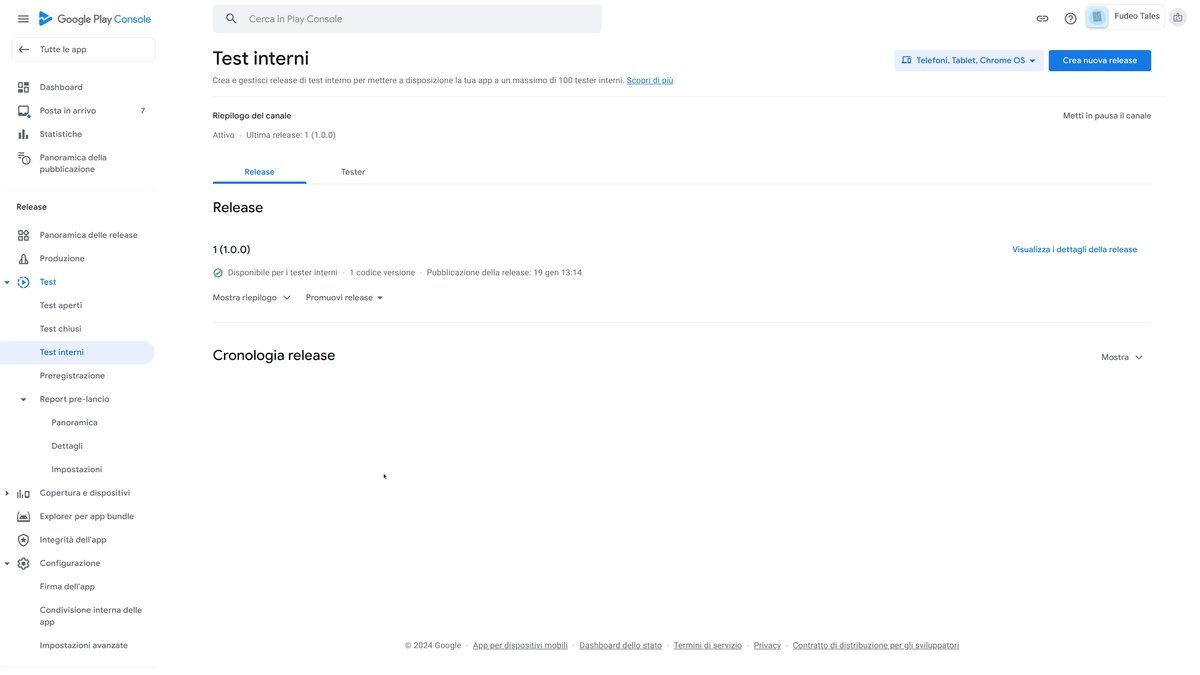Click the help question mark icon

(x=1070, y=19)
